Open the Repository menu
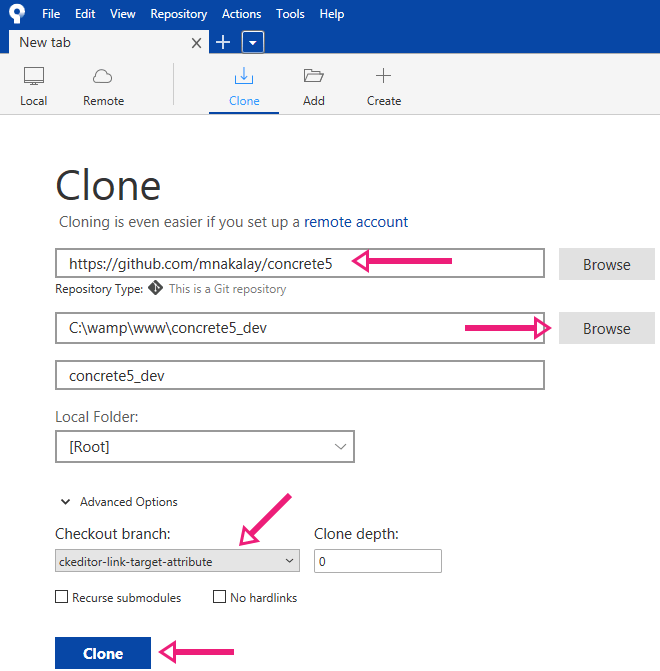The width and height of the screenshot is (660, 671). coord(178,14)
